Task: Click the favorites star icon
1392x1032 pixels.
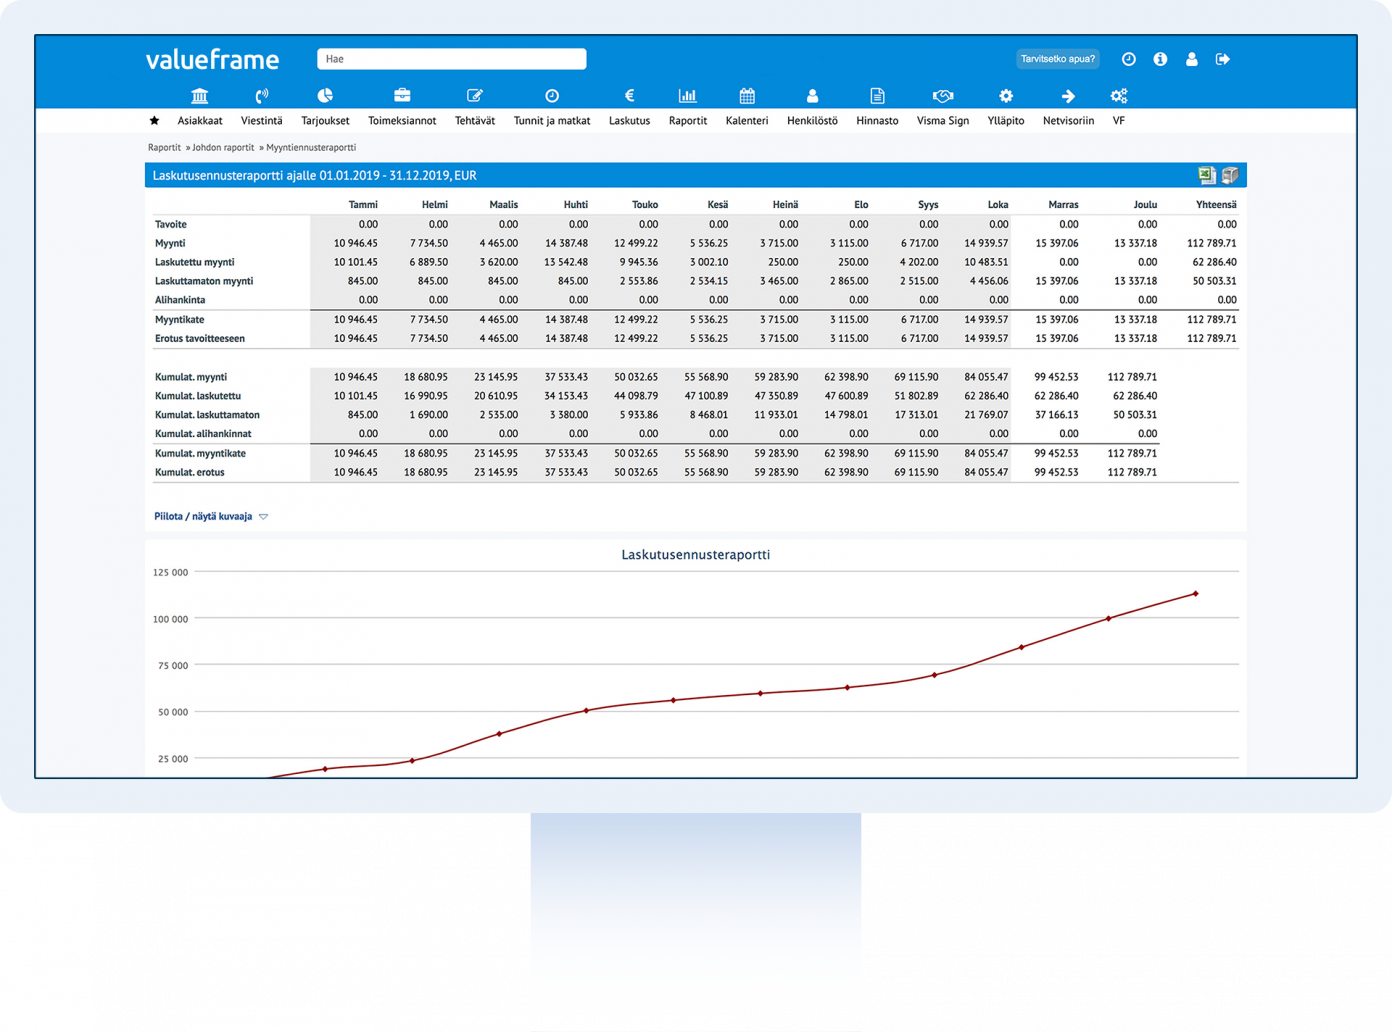Action: (154, 121)
